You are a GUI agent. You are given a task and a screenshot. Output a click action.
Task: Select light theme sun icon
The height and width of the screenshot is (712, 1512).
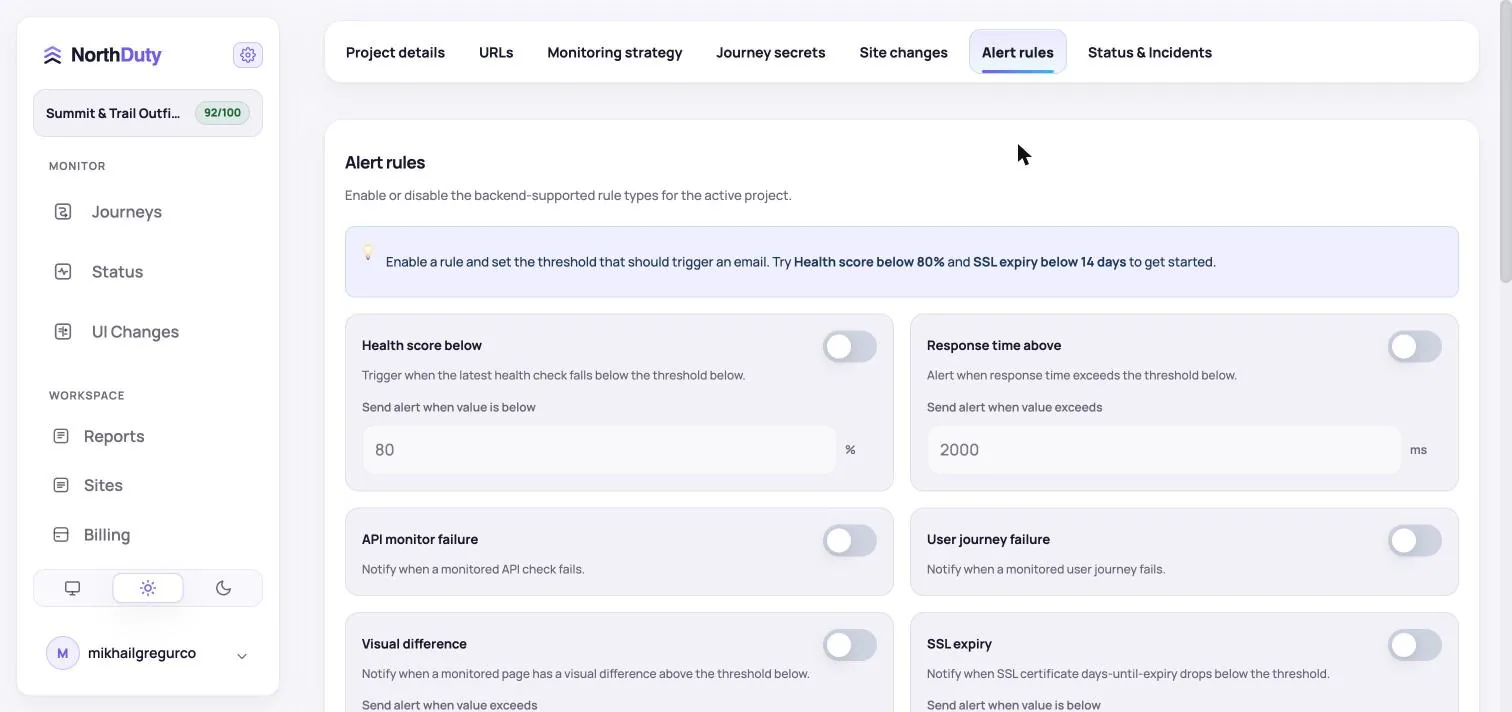(148, 588)
